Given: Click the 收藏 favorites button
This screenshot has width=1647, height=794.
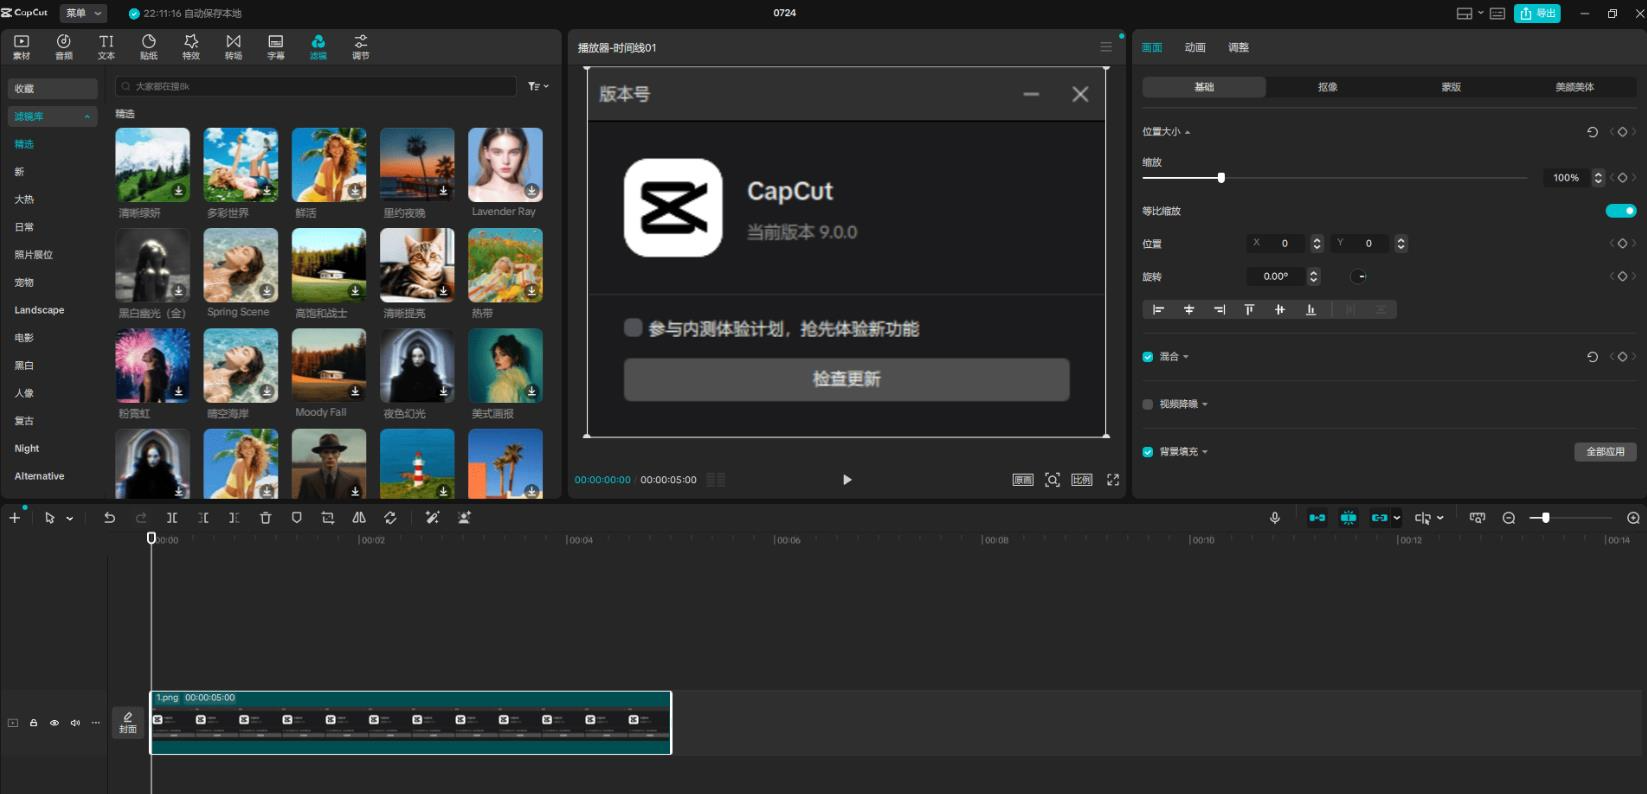Looking at the screenshot, I should click(x=53, y=89).
